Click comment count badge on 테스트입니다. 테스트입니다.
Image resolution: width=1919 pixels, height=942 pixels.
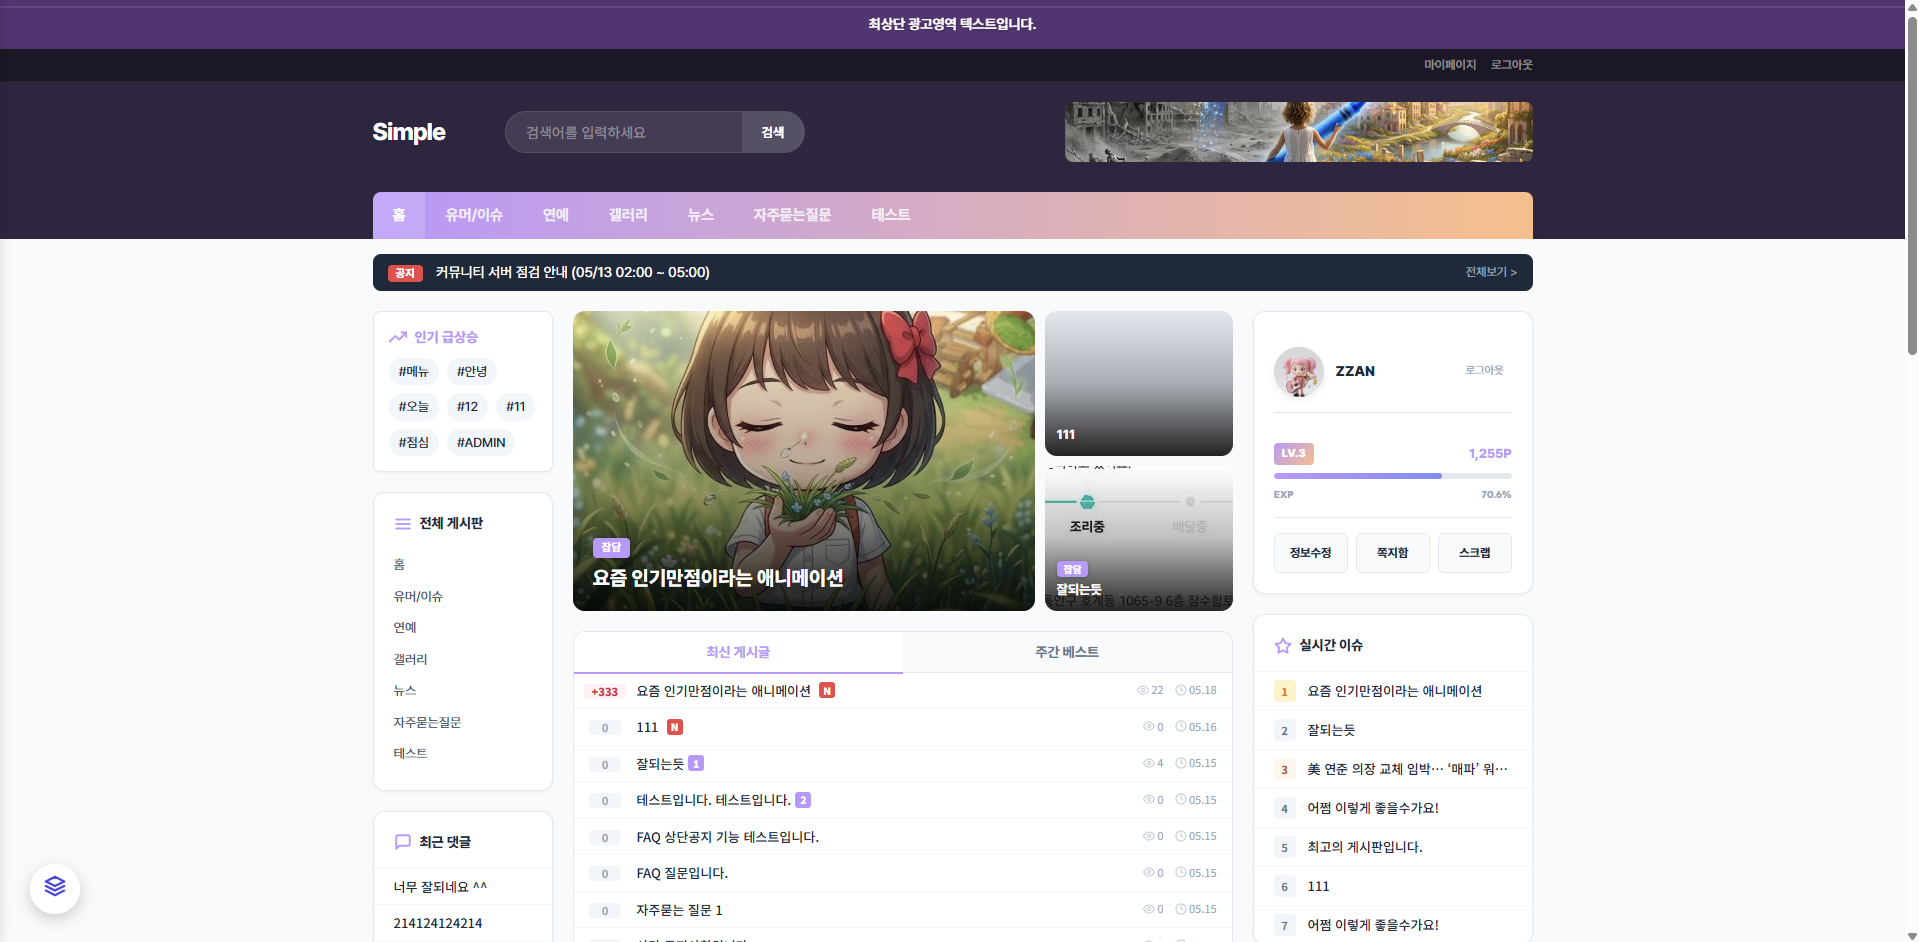803,801
